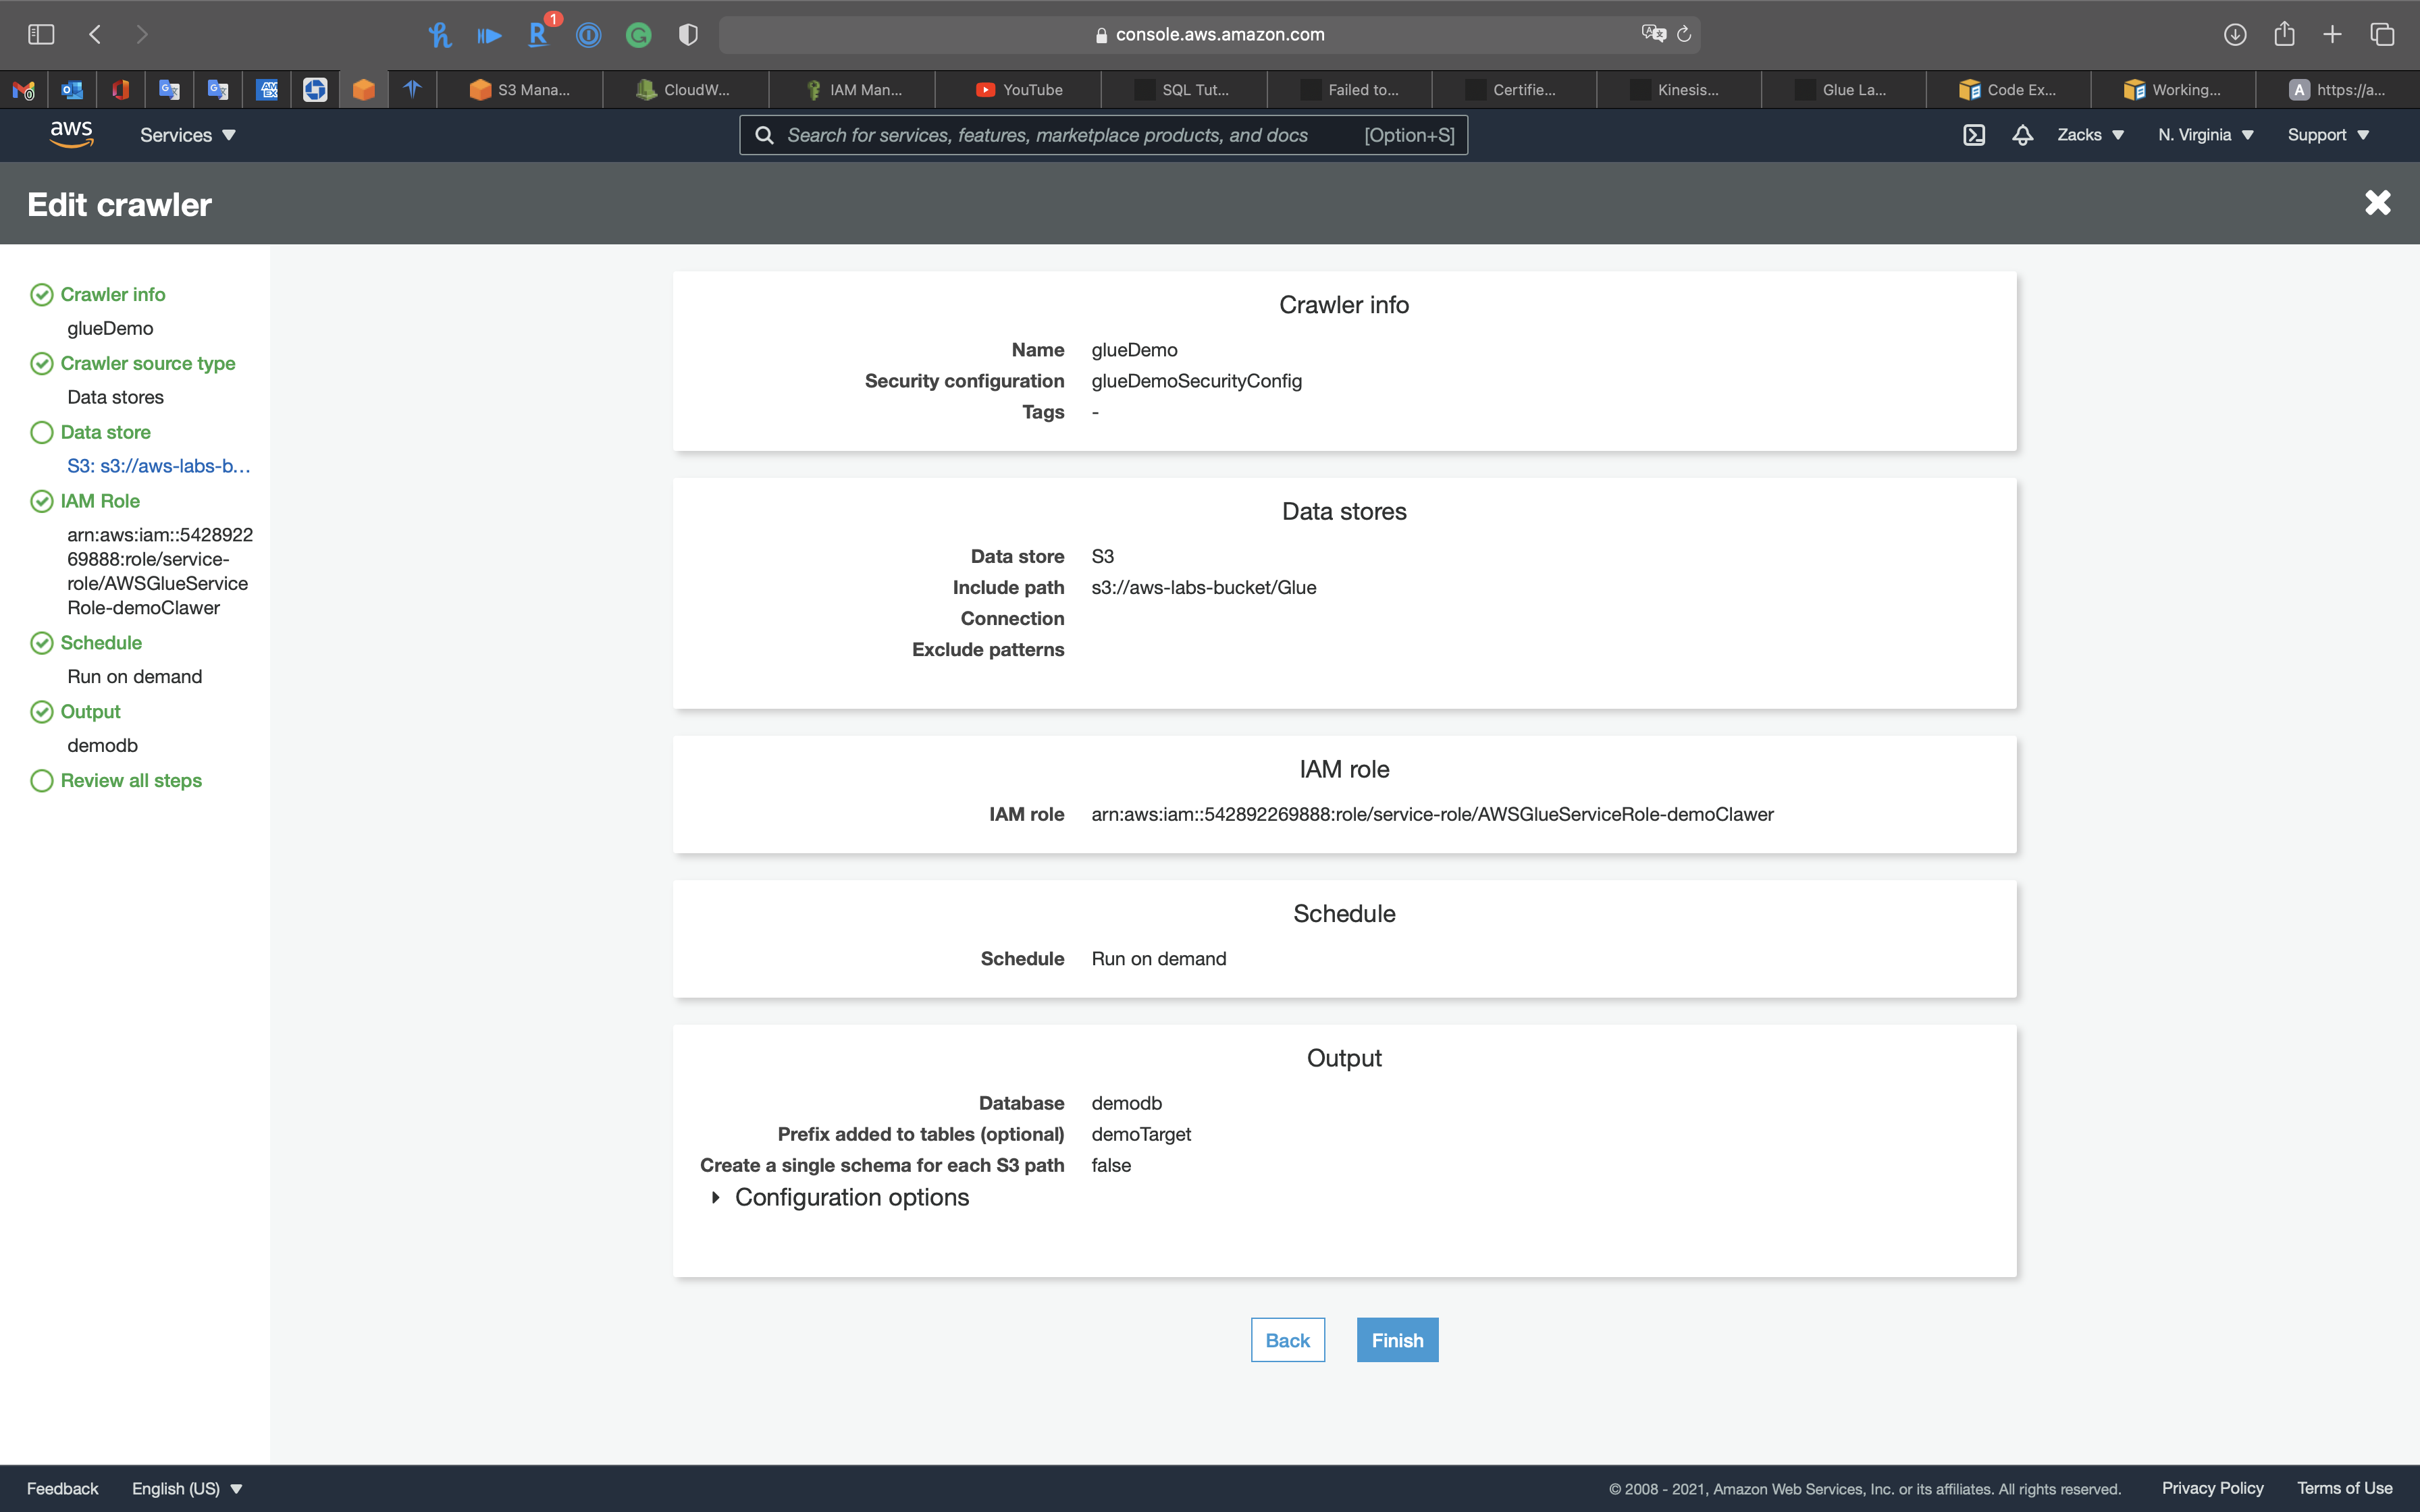This screenshot has height=1512, width=2420.
Task: Select Data store step in sidebar
Action: pos(105,432)
